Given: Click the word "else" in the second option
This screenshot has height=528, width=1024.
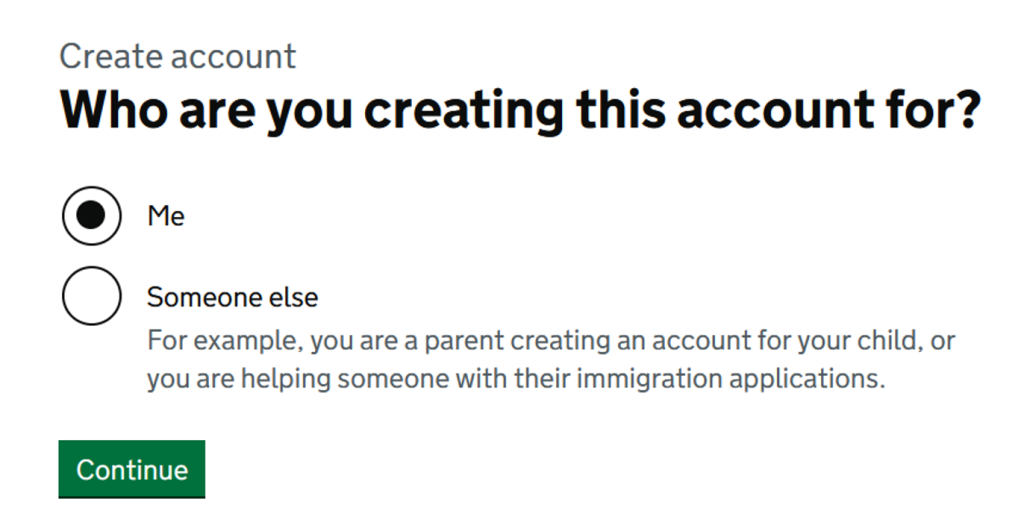Looking at the screenshot, I should (295, 297).
